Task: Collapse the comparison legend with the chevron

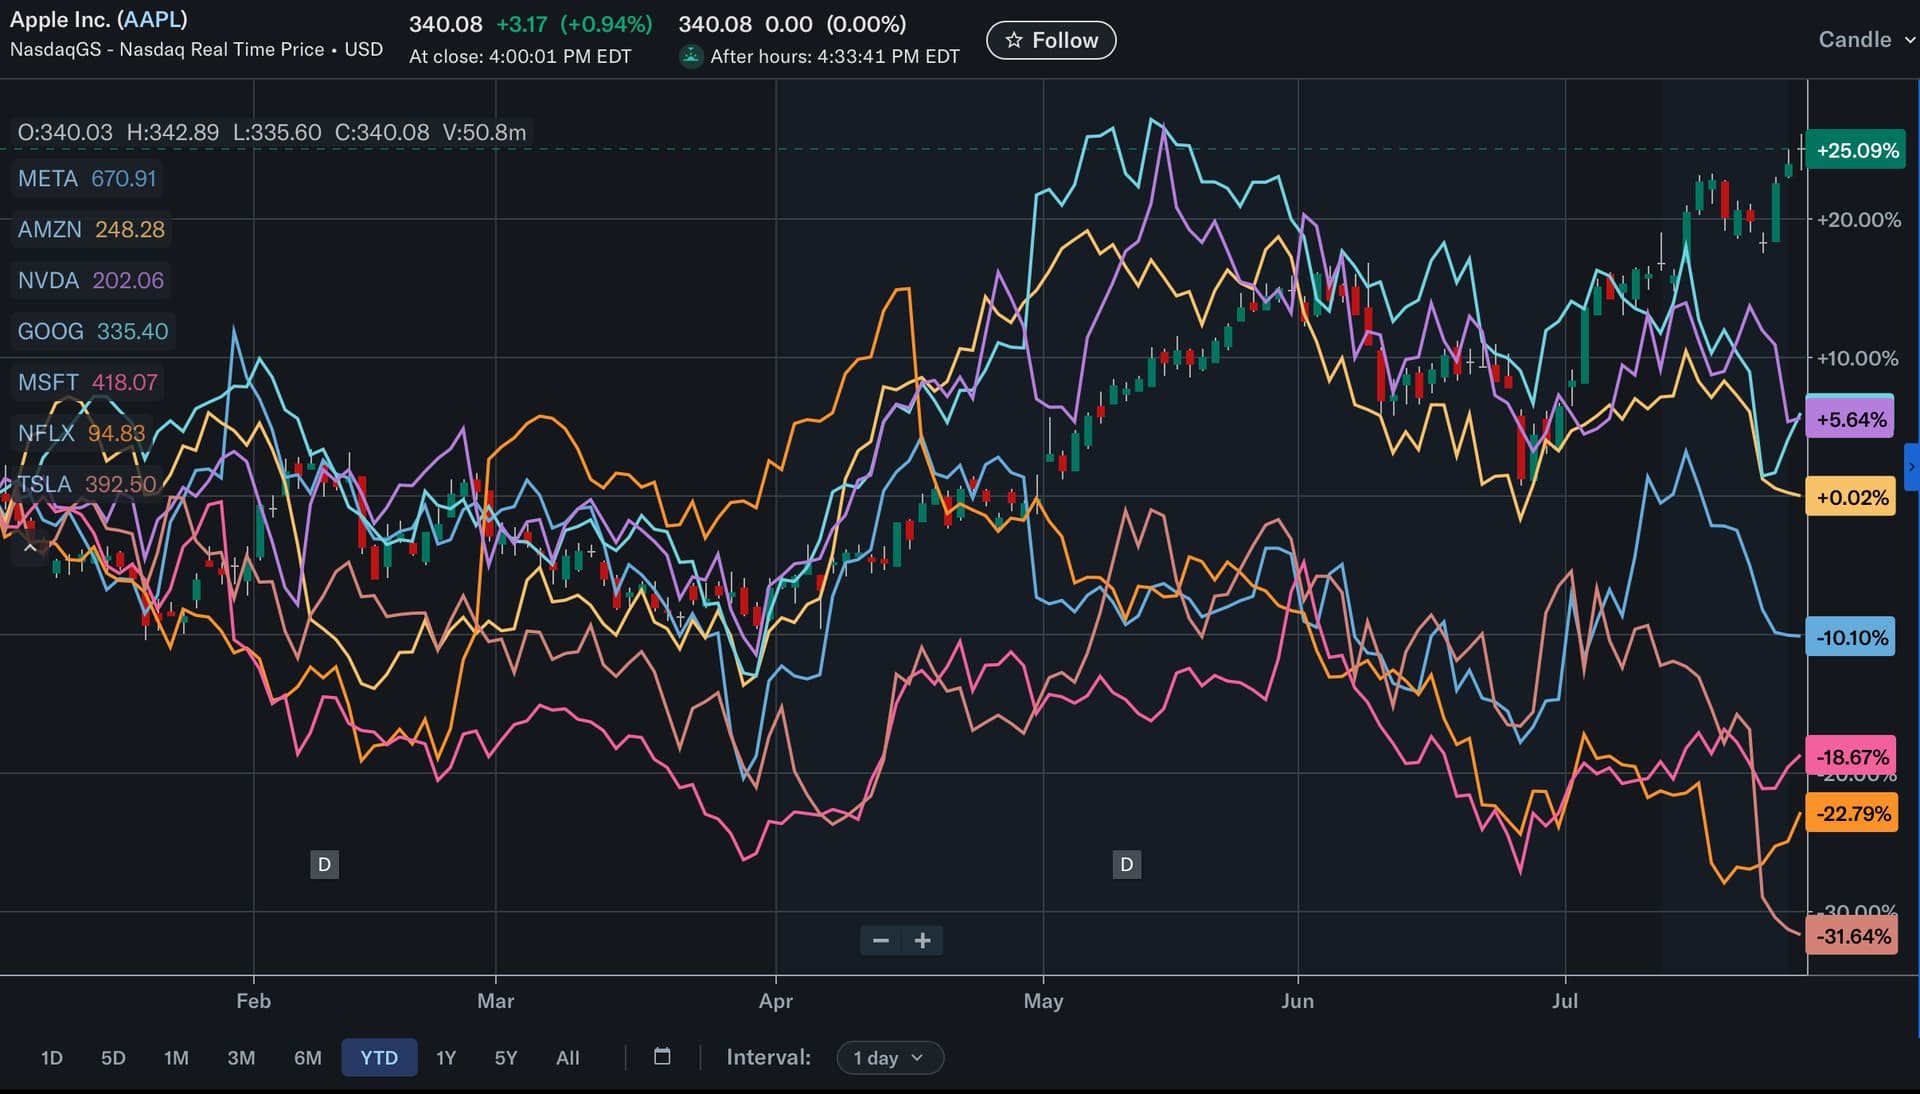Action: point(30,547)
